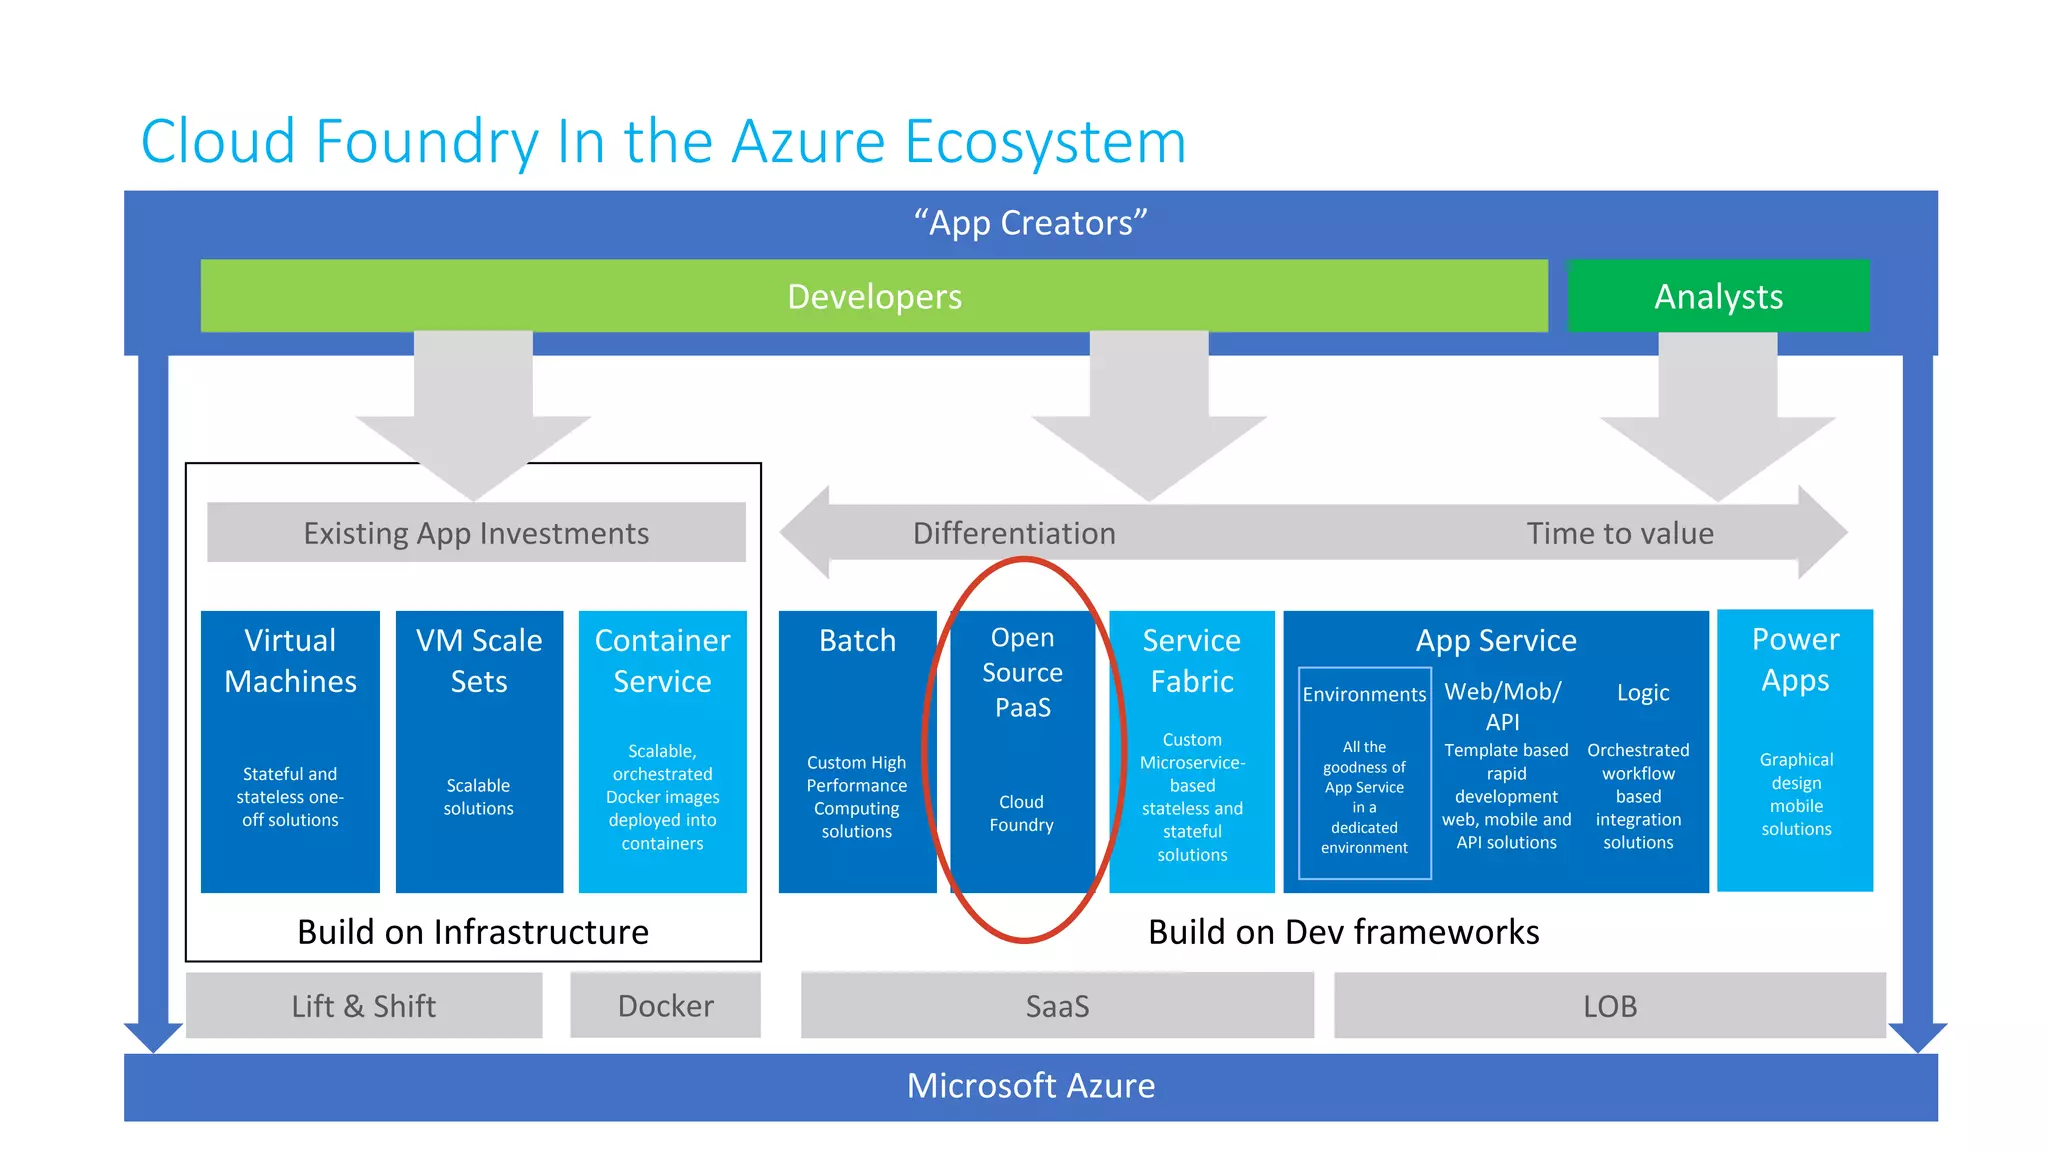Click the Batch computing tile

point(857,750)
